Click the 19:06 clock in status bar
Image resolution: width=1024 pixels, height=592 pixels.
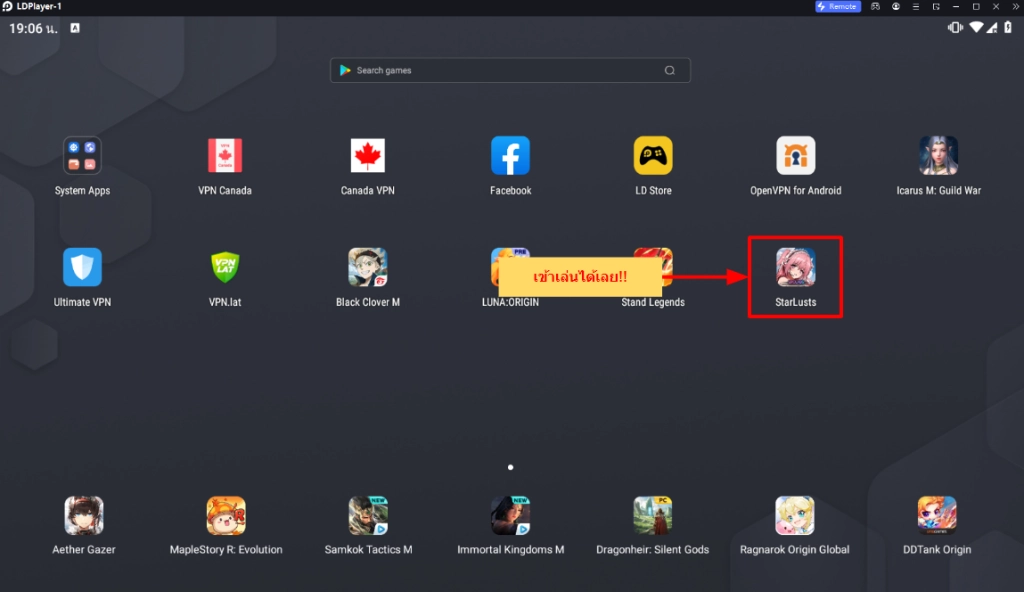(x=33, y=29)
